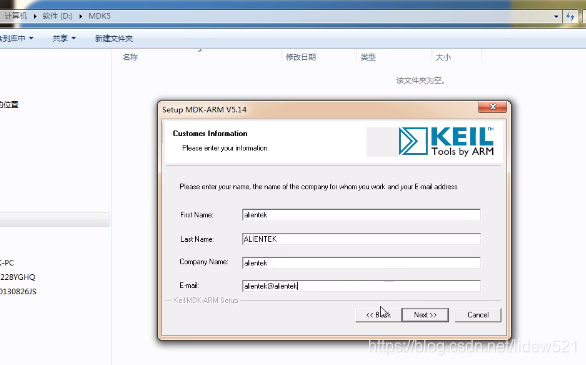Open the include in library dropdown

pos(16,38)
